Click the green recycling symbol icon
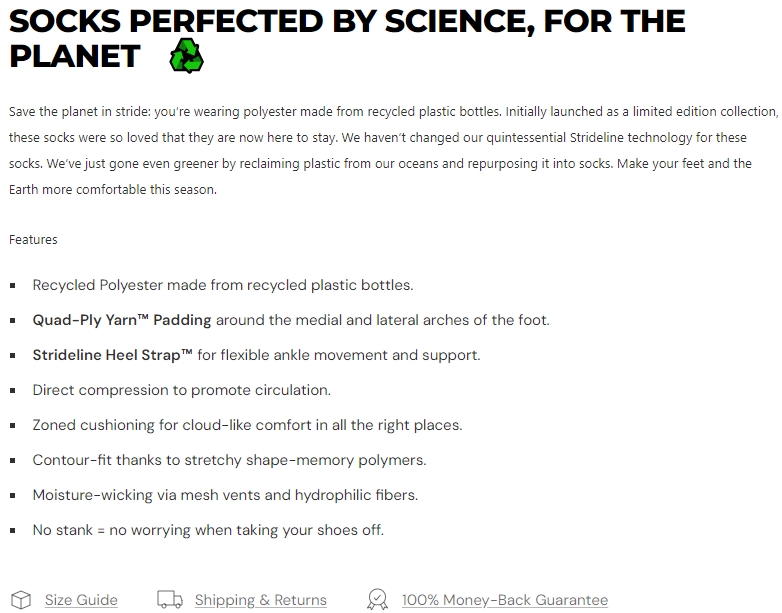The width and height of the screenshot is (782, 613). [186, 56]
